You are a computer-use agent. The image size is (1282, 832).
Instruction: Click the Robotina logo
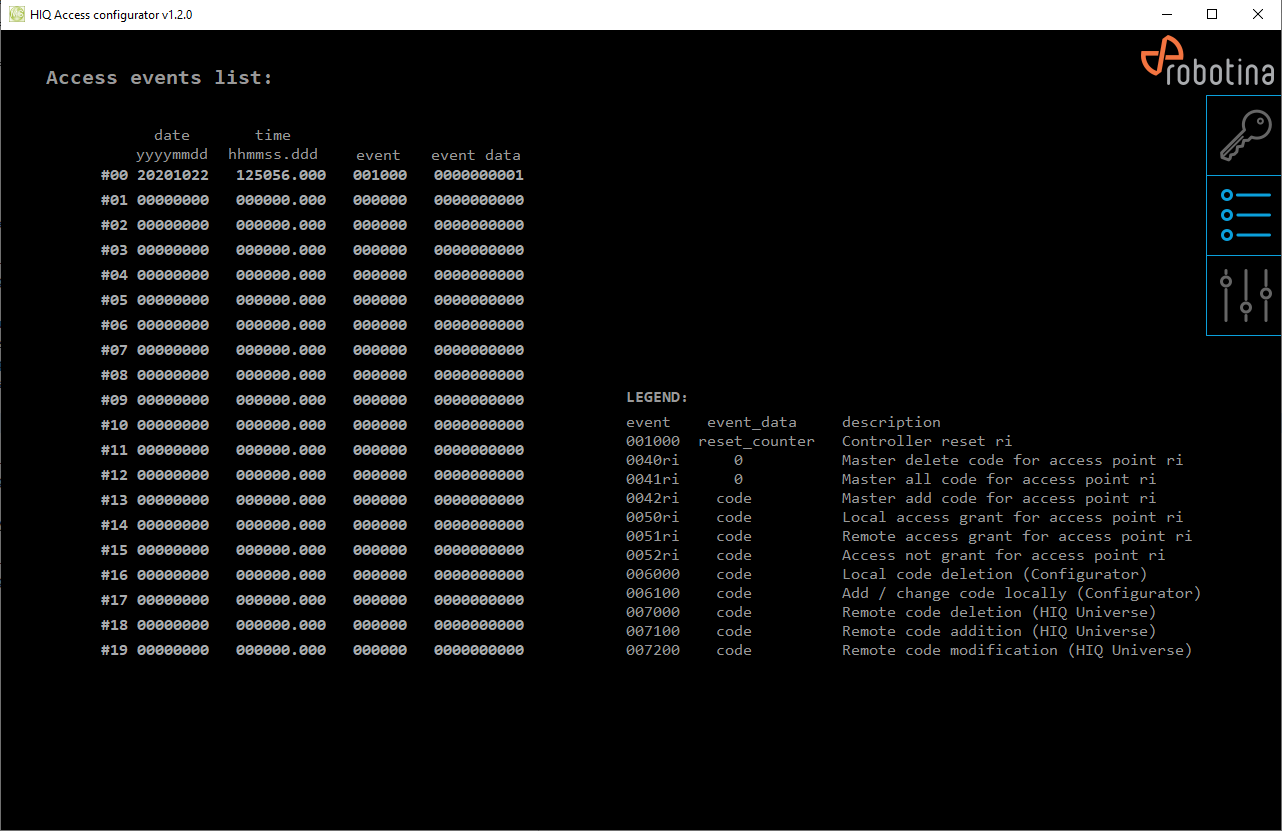[1208, 62]
